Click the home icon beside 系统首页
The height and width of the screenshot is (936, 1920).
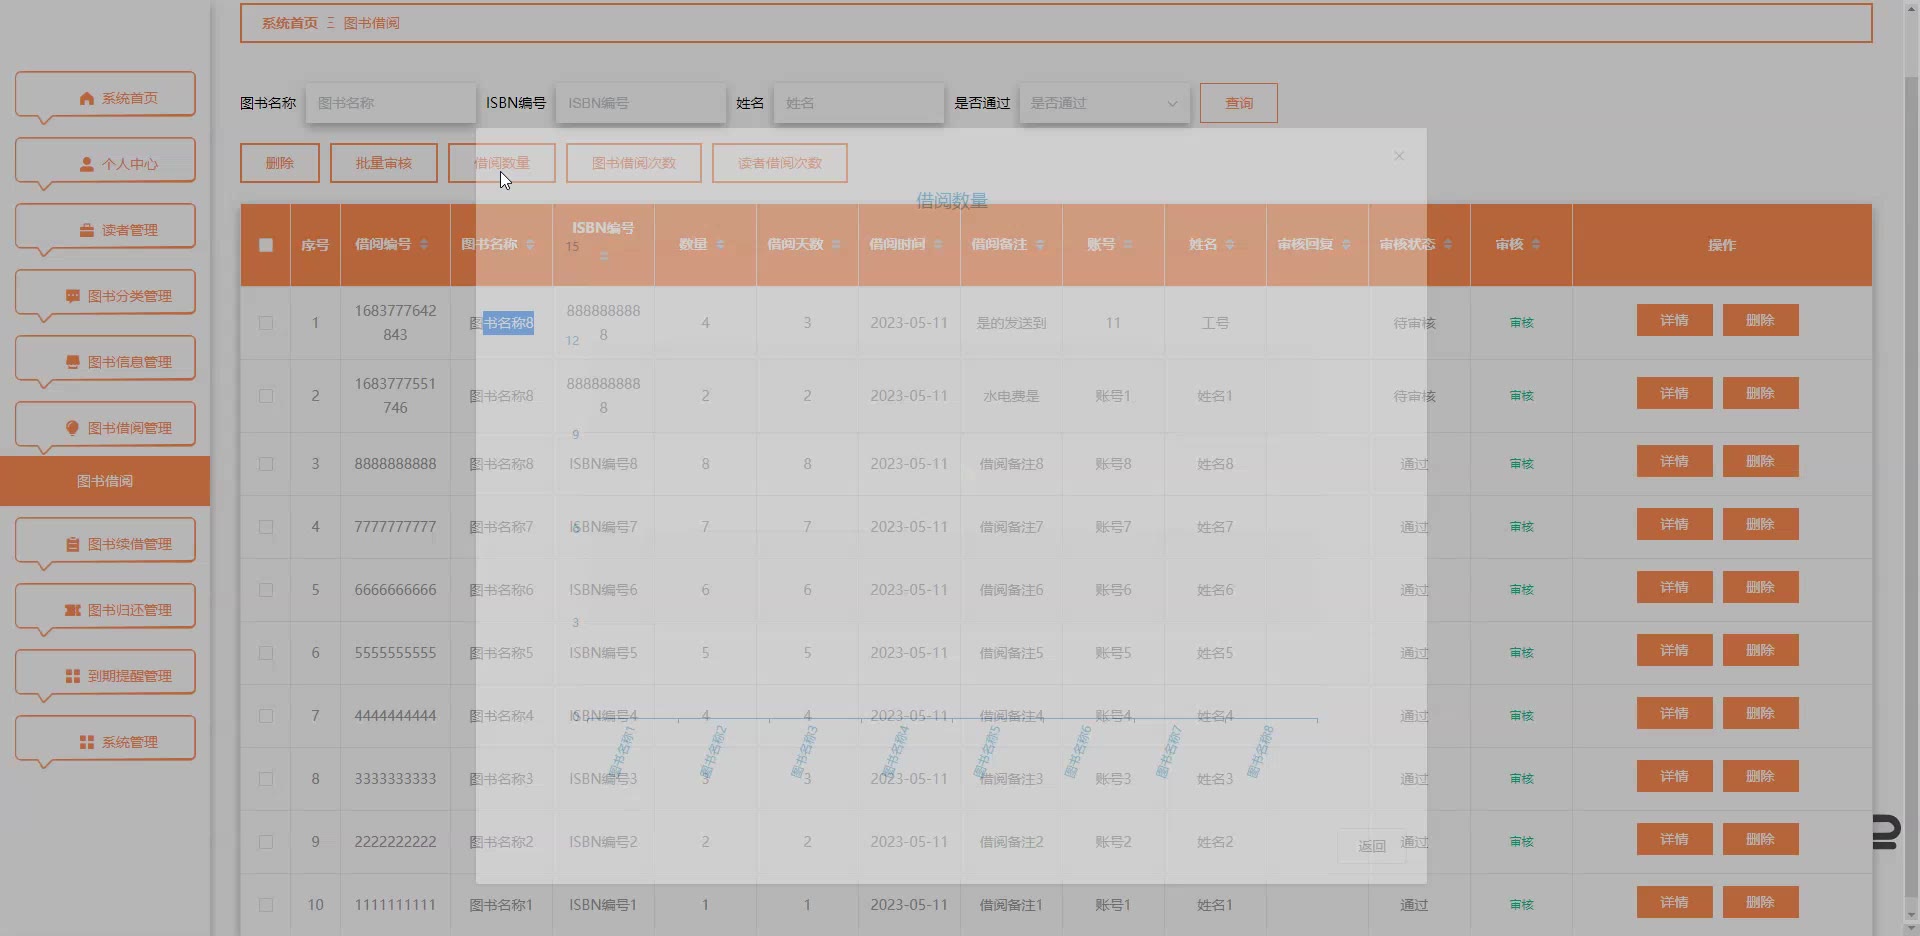(87, 98)
